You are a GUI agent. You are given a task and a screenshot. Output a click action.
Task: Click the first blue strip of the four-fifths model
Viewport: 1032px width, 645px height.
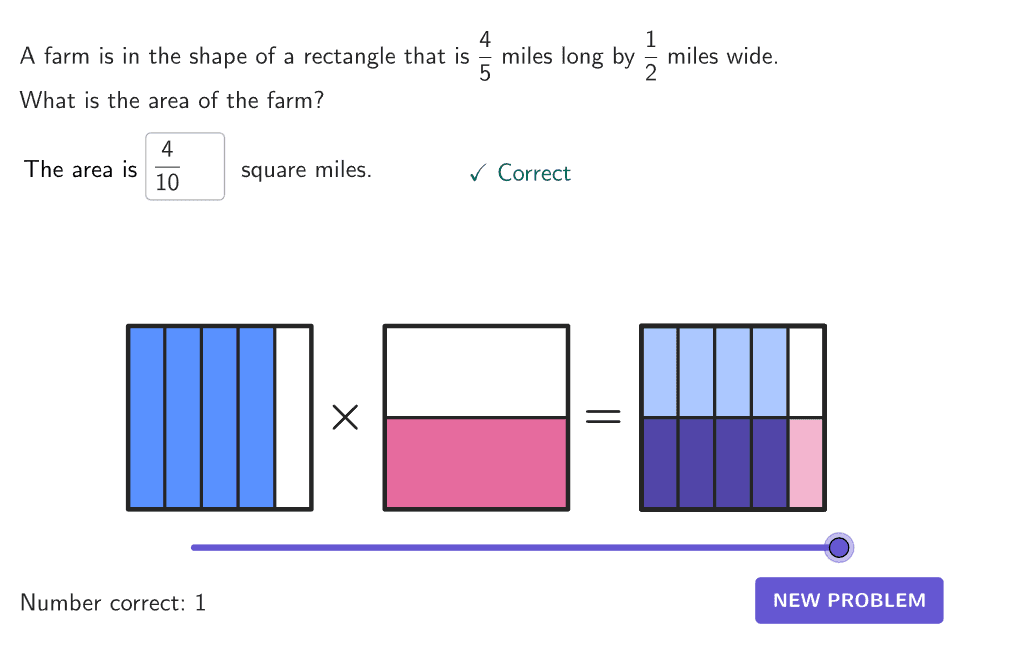pyautogui.click(x=147, y=417)
